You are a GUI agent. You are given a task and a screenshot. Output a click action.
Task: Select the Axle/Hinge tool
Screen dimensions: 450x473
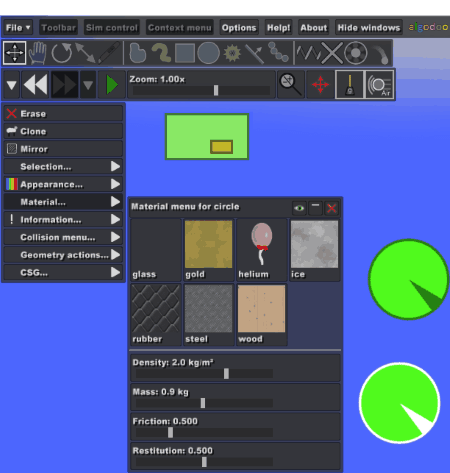click(x=355, y=53)
